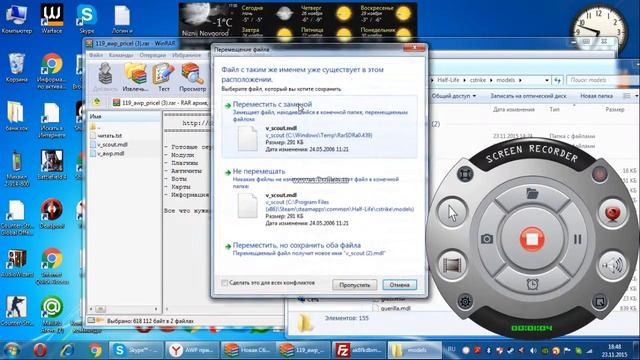Click WinRAR Добавить toolbar icon
640x360 pixels.
click(105, 77)
